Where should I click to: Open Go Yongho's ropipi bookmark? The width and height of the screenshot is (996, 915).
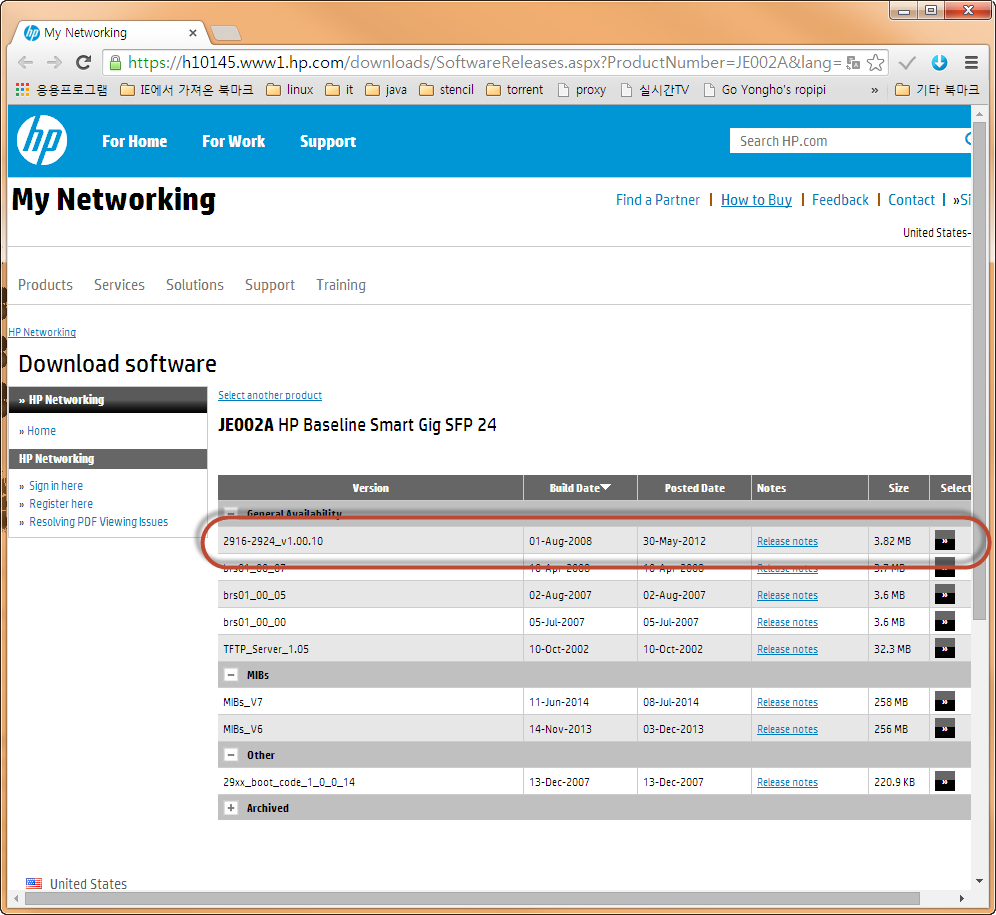(x=765, y=90)
